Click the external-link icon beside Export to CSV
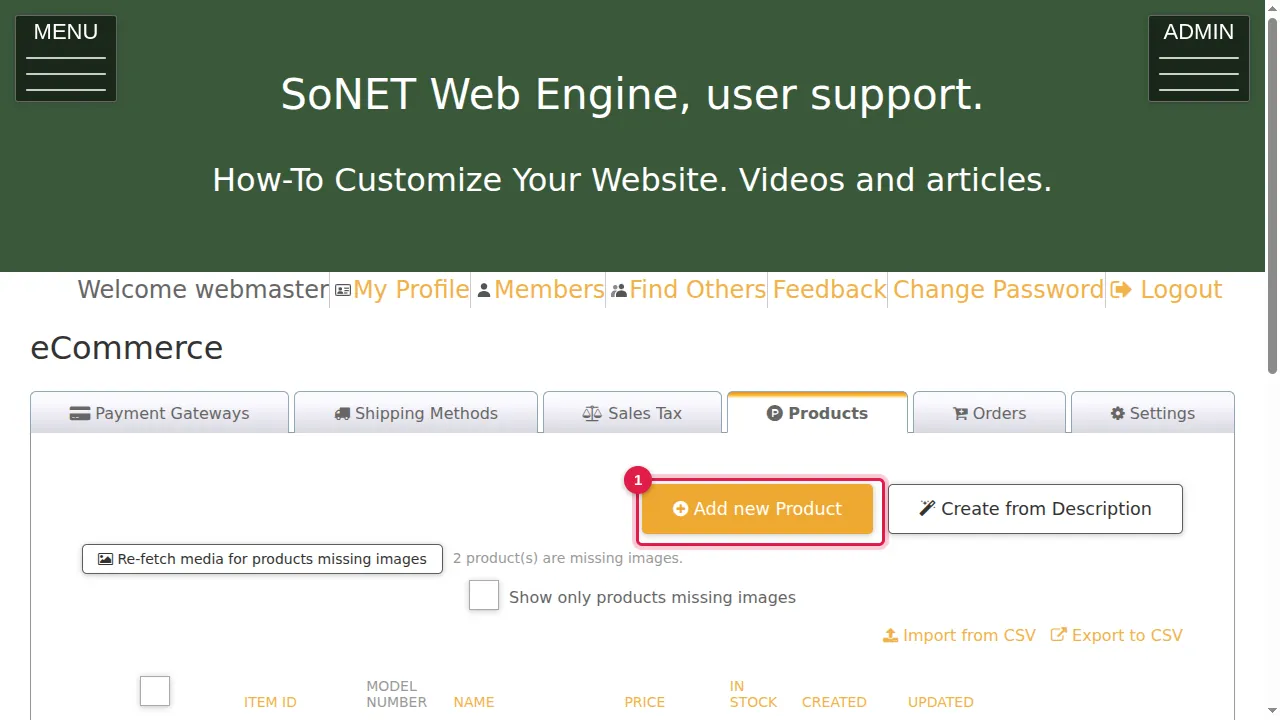Image resolution: width=1280 pixels, height=720 pixels. coord(1059,635)
